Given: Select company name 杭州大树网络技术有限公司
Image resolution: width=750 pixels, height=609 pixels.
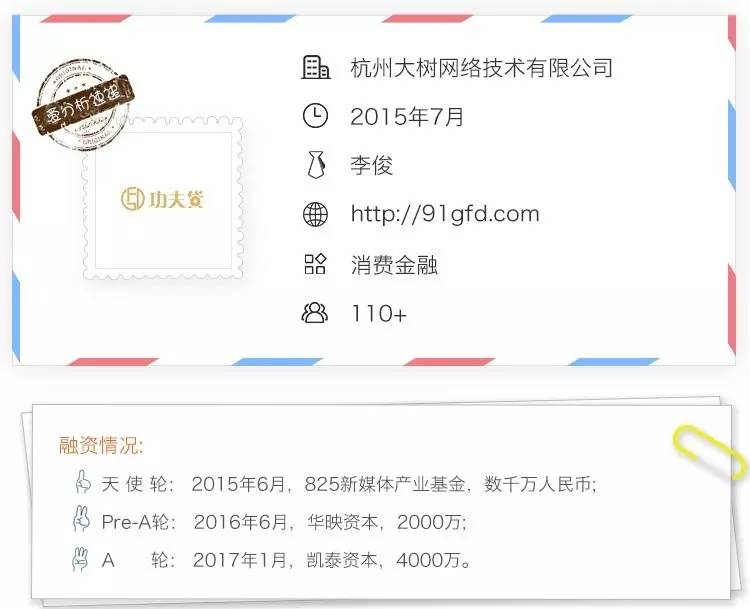Looking at the screenshot, I should (x=481, y=68).
